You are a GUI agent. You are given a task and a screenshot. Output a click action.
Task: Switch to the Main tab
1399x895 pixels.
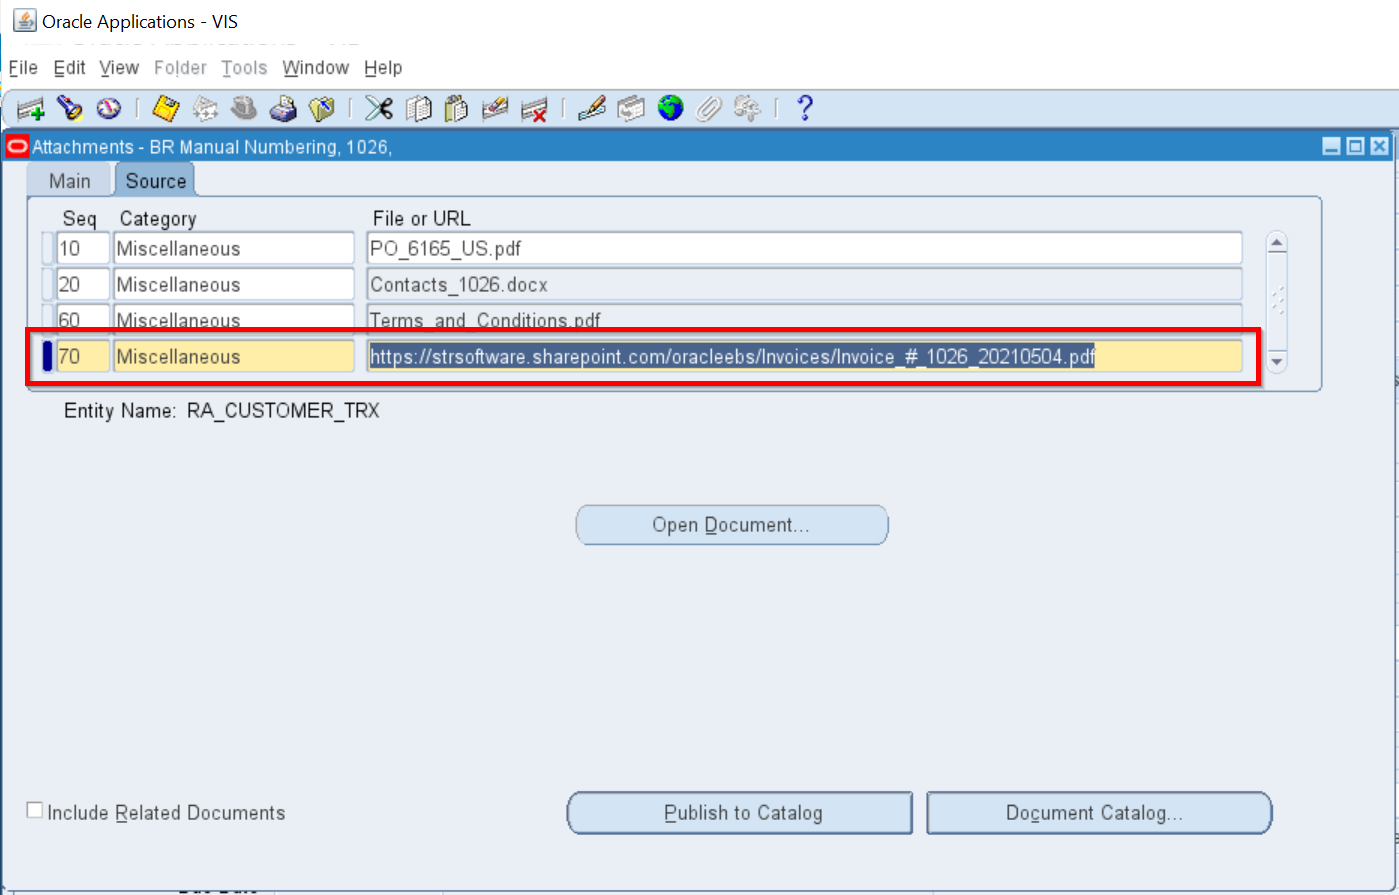[x=69, y=181]
